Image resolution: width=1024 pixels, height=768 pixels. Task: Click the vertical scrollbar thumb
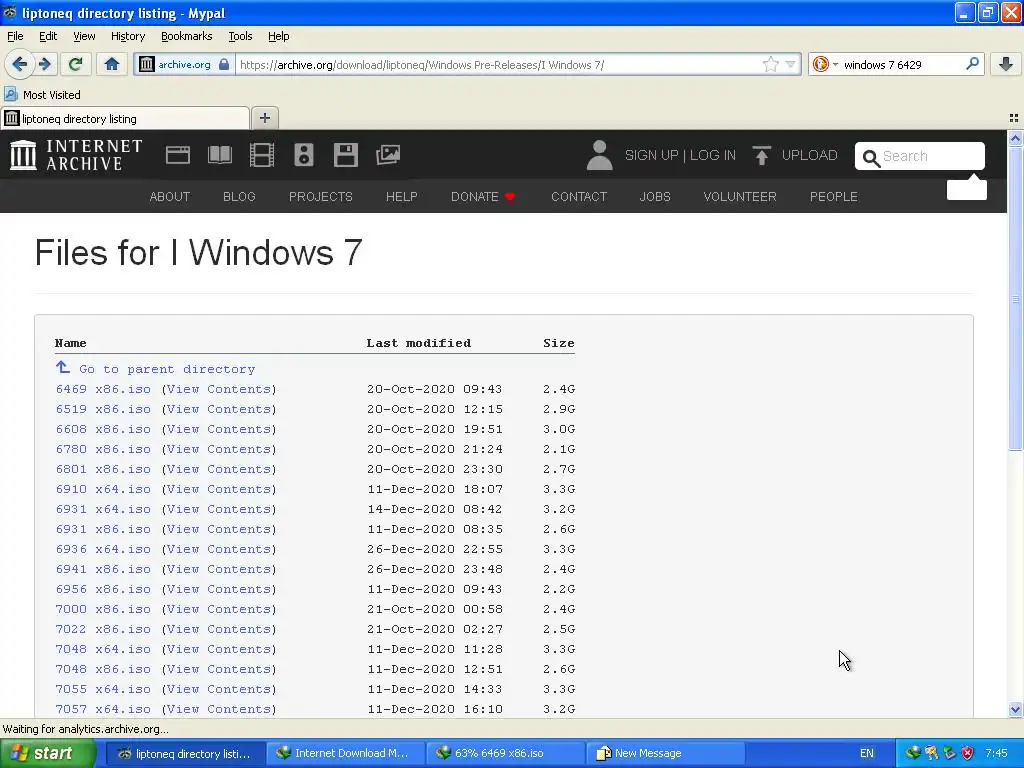[1015, 298]
